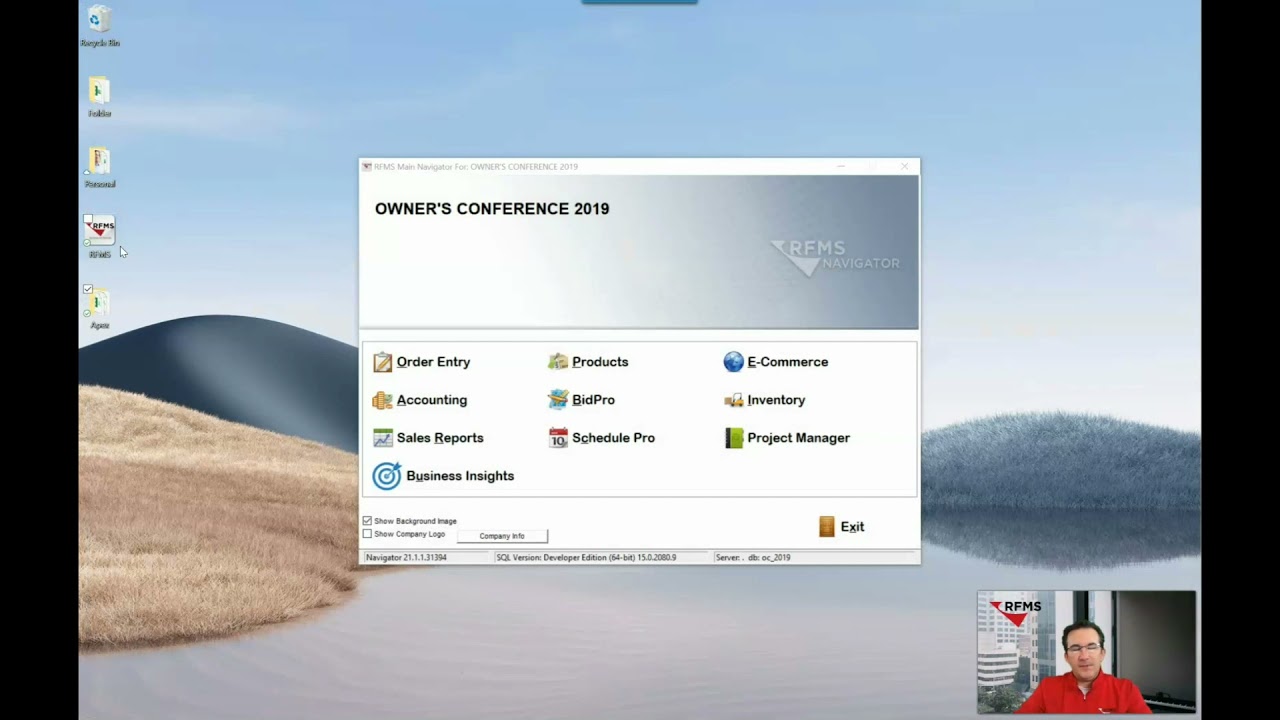Tick the RFMS shortcut's selection checkbox
The image size is (1280, 720).
click(87, 220)
